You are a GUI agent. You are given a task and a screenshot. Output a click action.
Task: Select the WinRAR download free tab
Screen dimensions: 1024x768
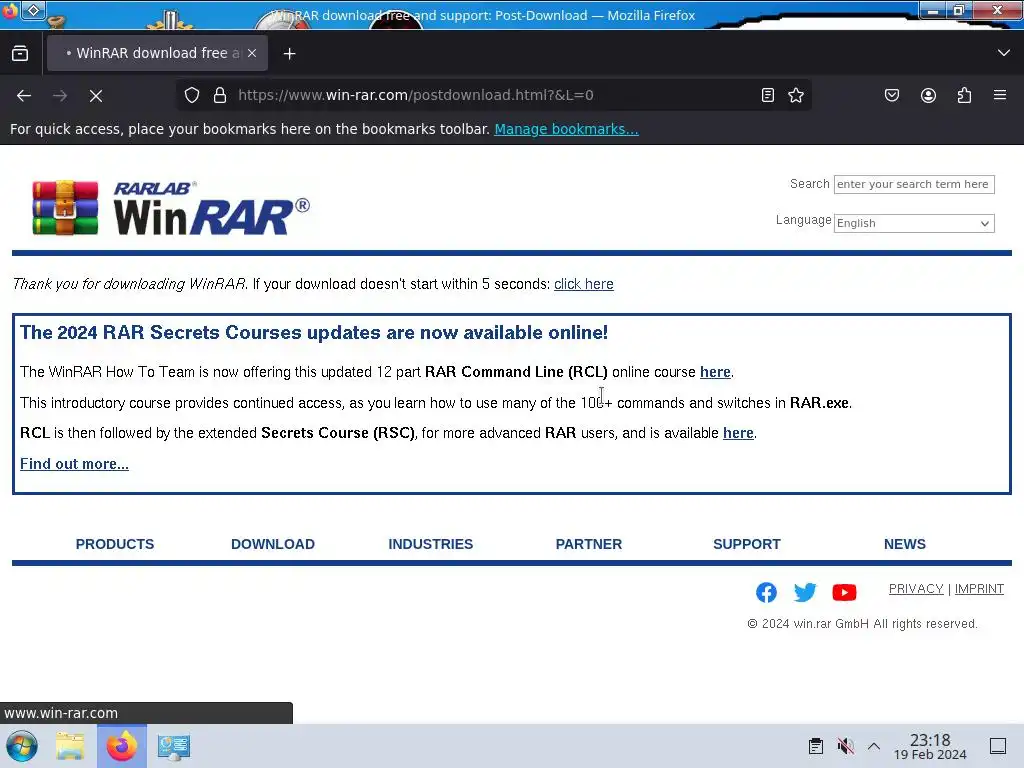(x=157, y=53)
